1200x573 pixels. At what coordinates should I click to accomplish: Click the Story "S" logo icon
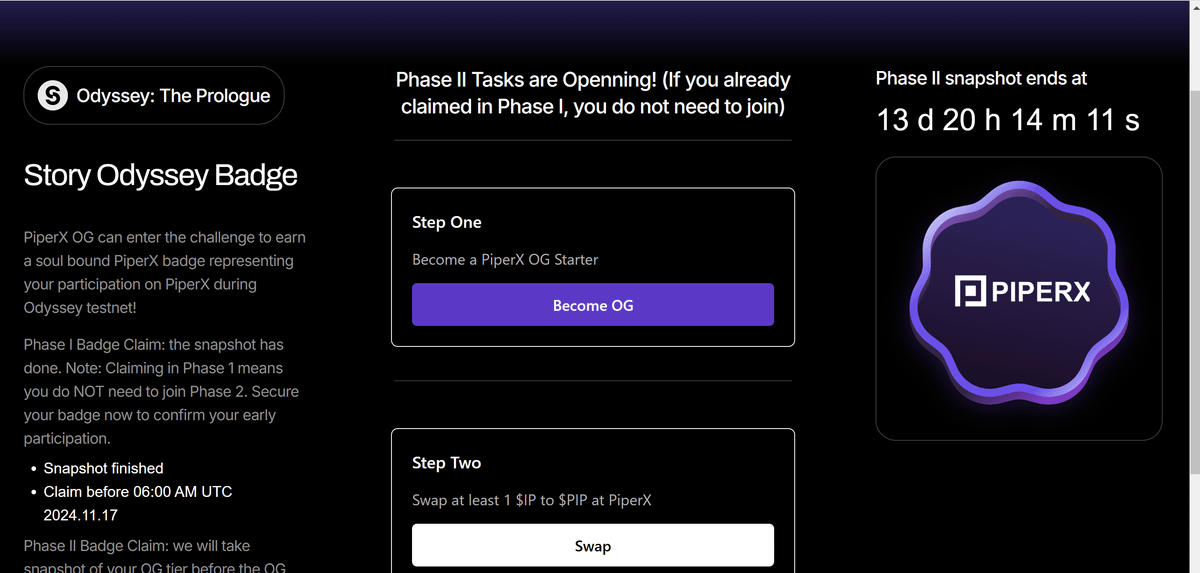[52, 96]
